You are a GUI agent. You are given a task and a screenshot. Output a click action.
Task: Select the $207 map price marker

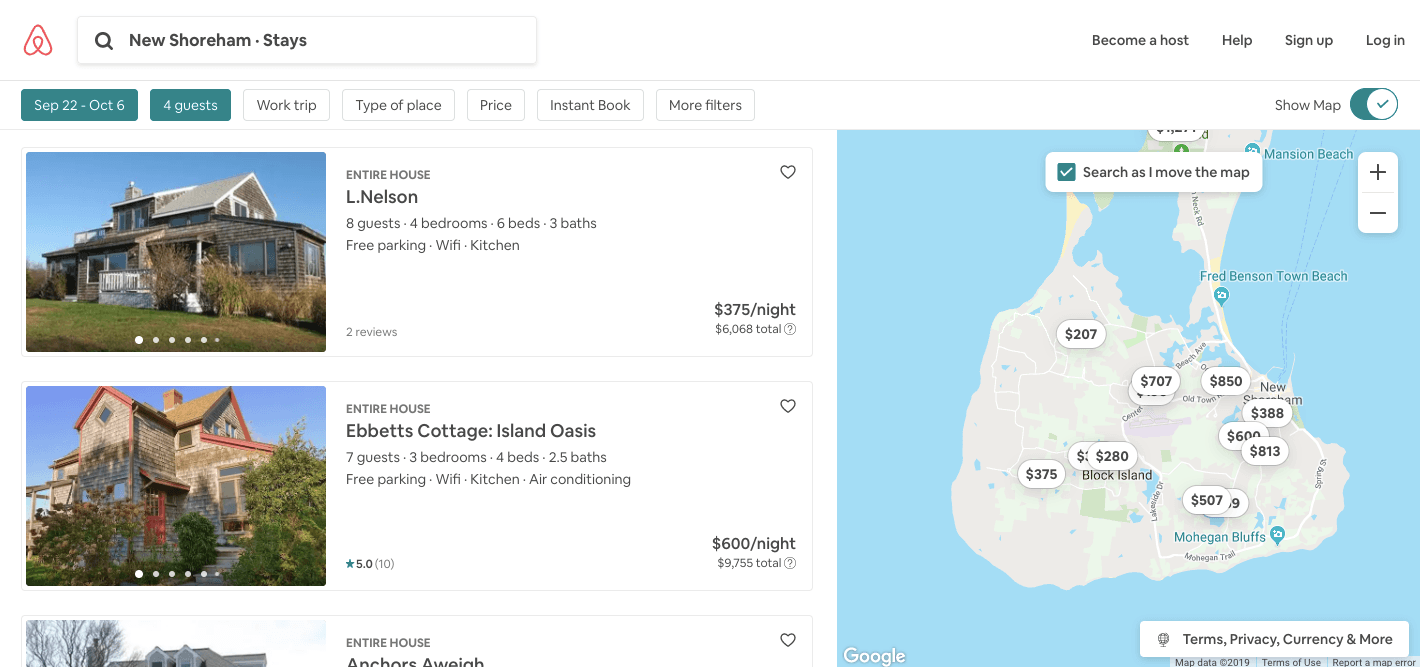coord(1081,334)
